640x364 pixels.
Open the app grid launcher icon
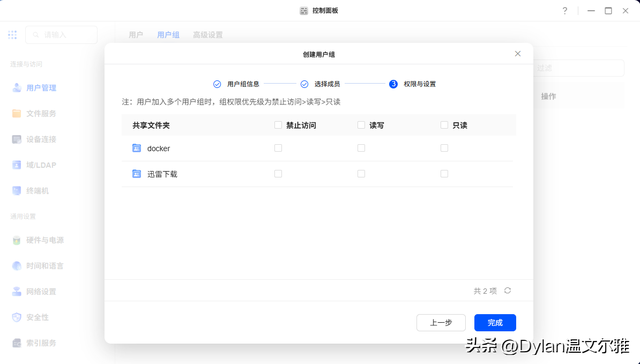12,35
